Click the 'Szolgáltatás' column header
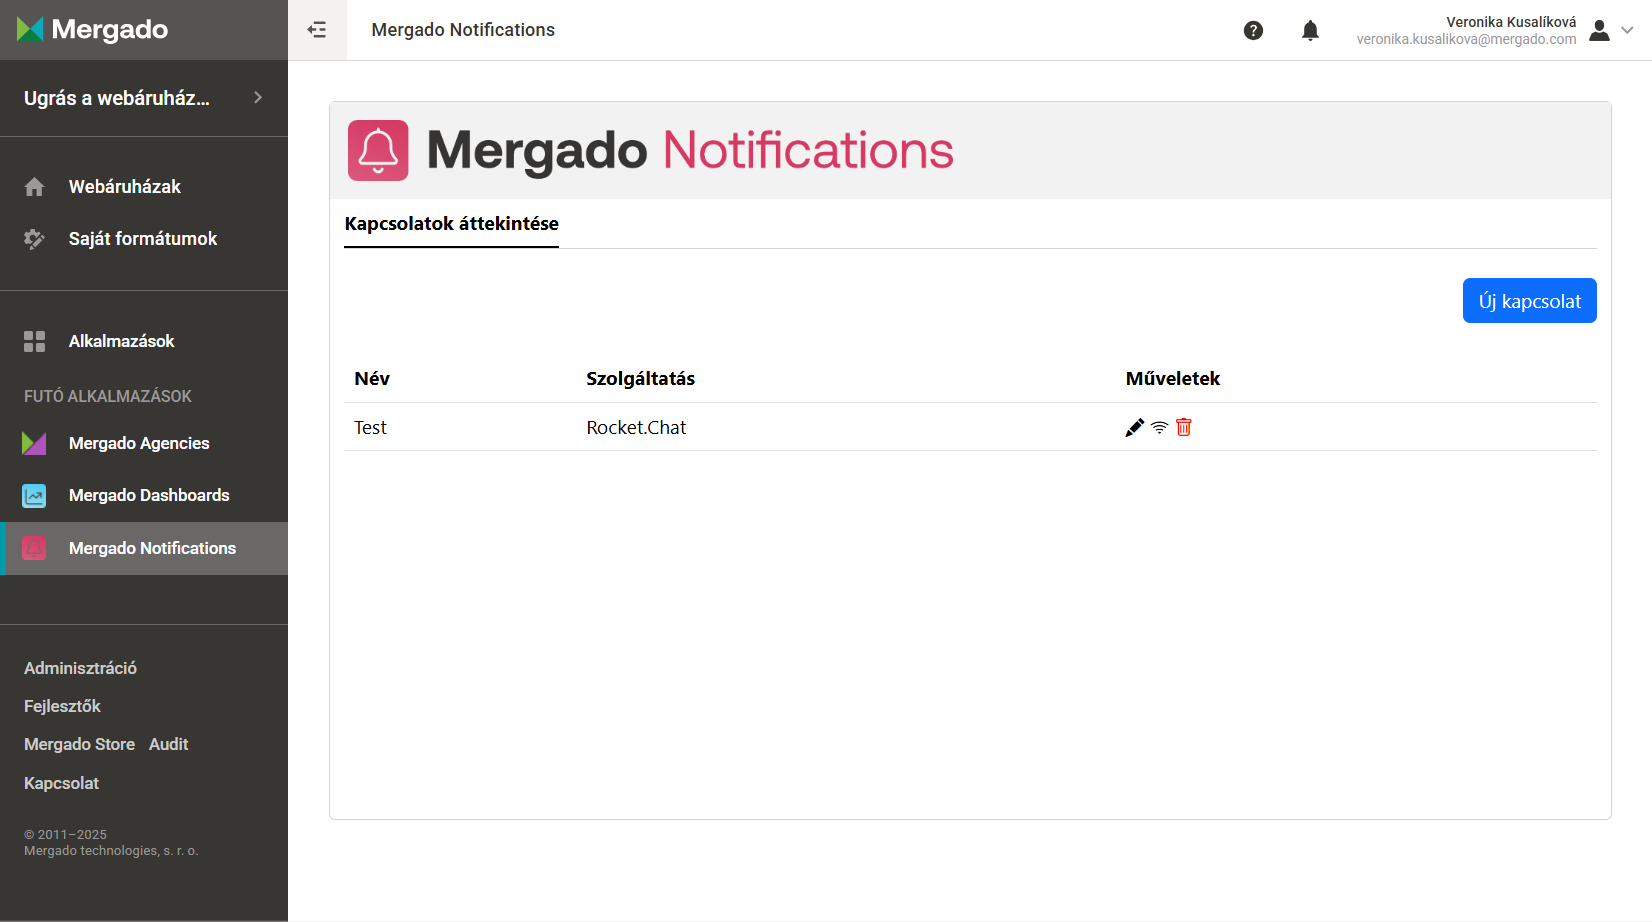Viewport: 1652px width, 922px height. (x=640, y=379)
